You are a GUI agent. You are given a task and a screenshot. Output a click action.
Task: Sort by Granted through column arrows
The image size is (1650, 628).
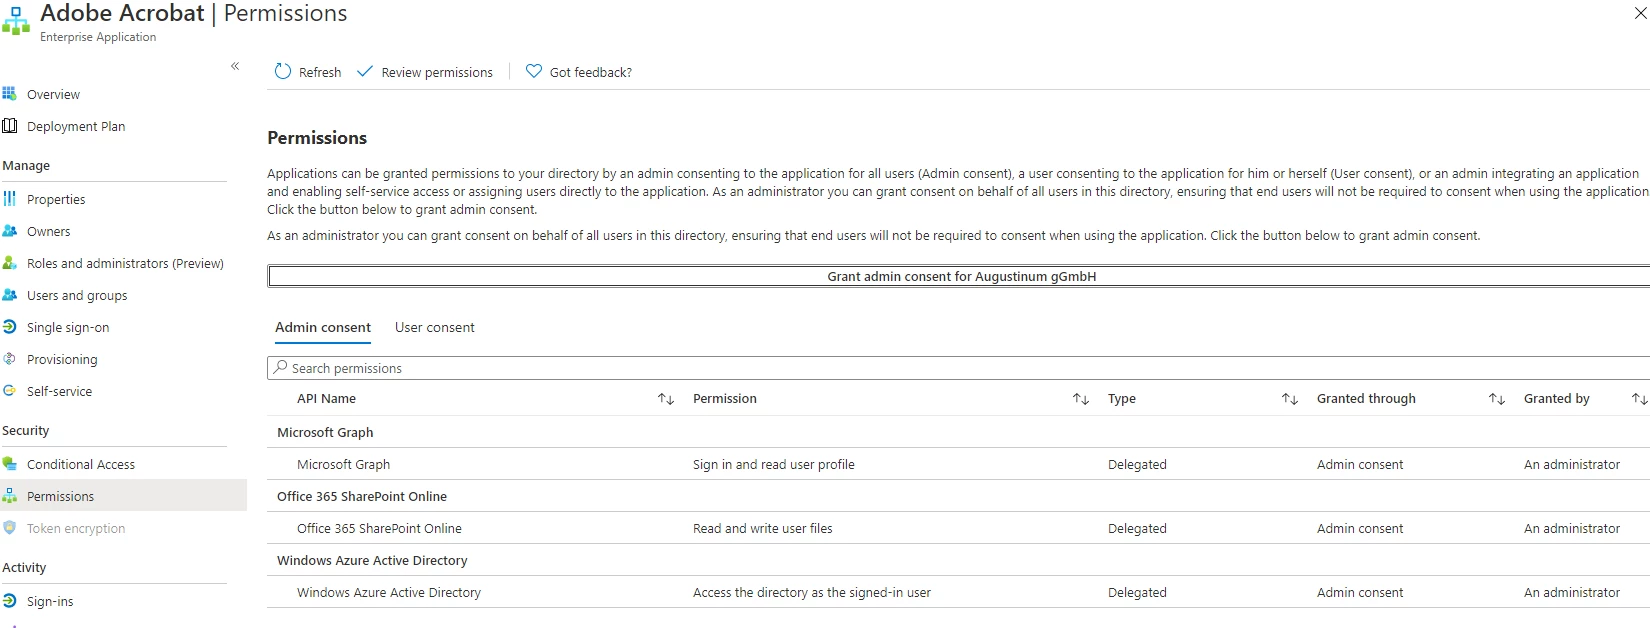pos(1497,399)
